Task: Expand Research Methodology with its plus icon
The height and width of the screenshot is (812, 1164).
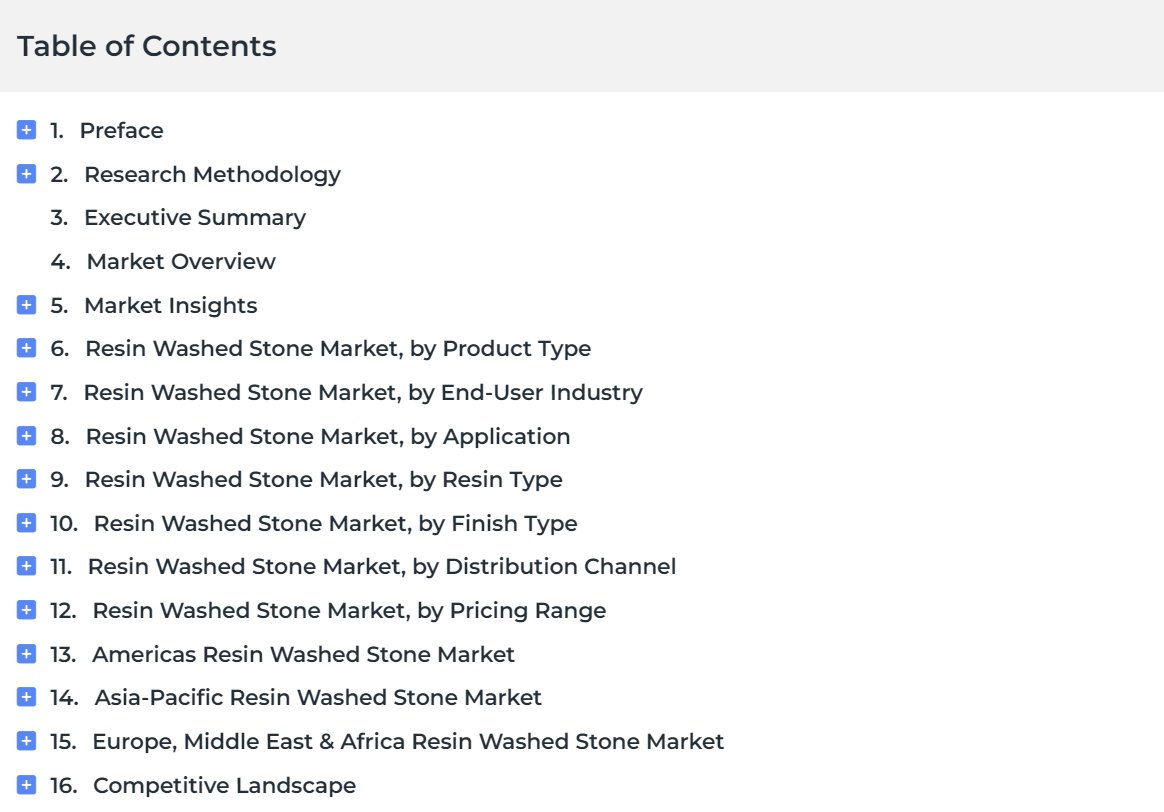Action: (x=26, y=174)
